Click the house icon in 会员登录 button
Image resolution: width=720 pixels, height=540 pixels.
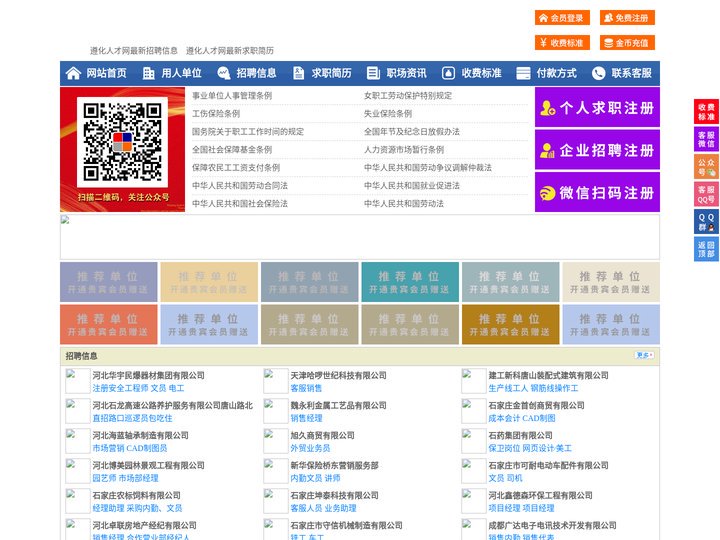click(x=544, y=18)
